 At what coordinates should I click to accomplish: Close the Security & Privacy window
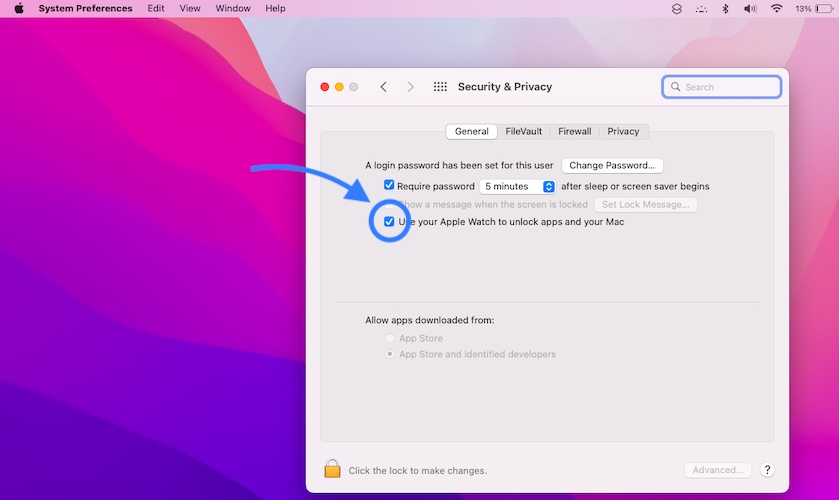coord(324,87)
